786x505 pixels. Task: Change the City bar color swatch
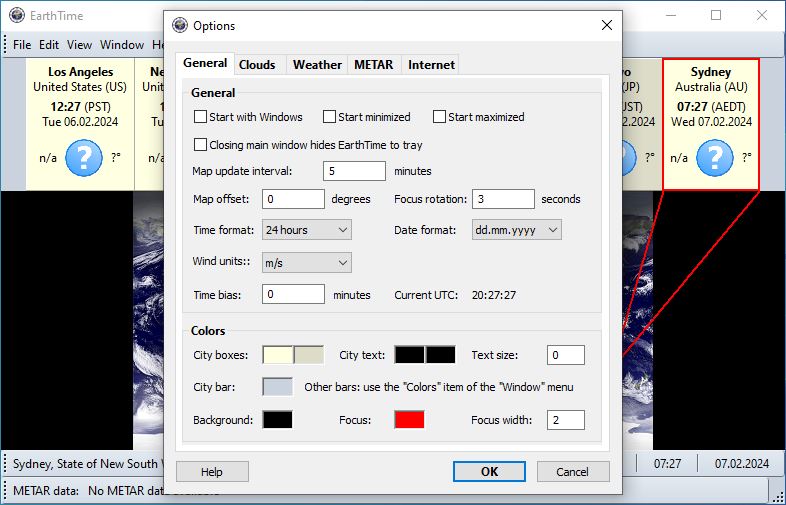tap(278, 387)
